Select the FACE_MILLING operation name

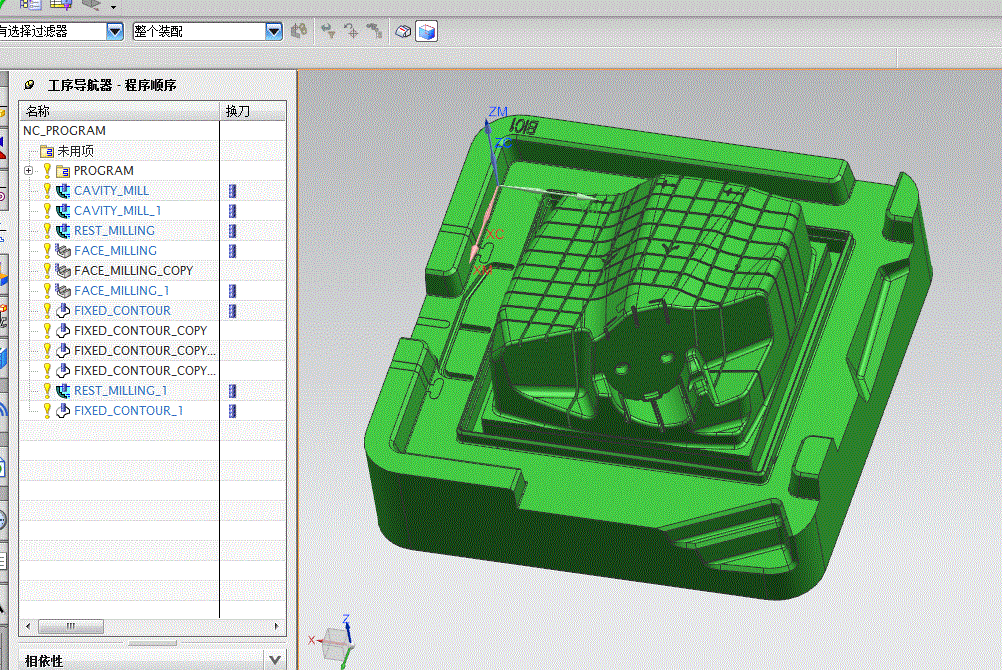pyautogui.click(x=115, y=251)
